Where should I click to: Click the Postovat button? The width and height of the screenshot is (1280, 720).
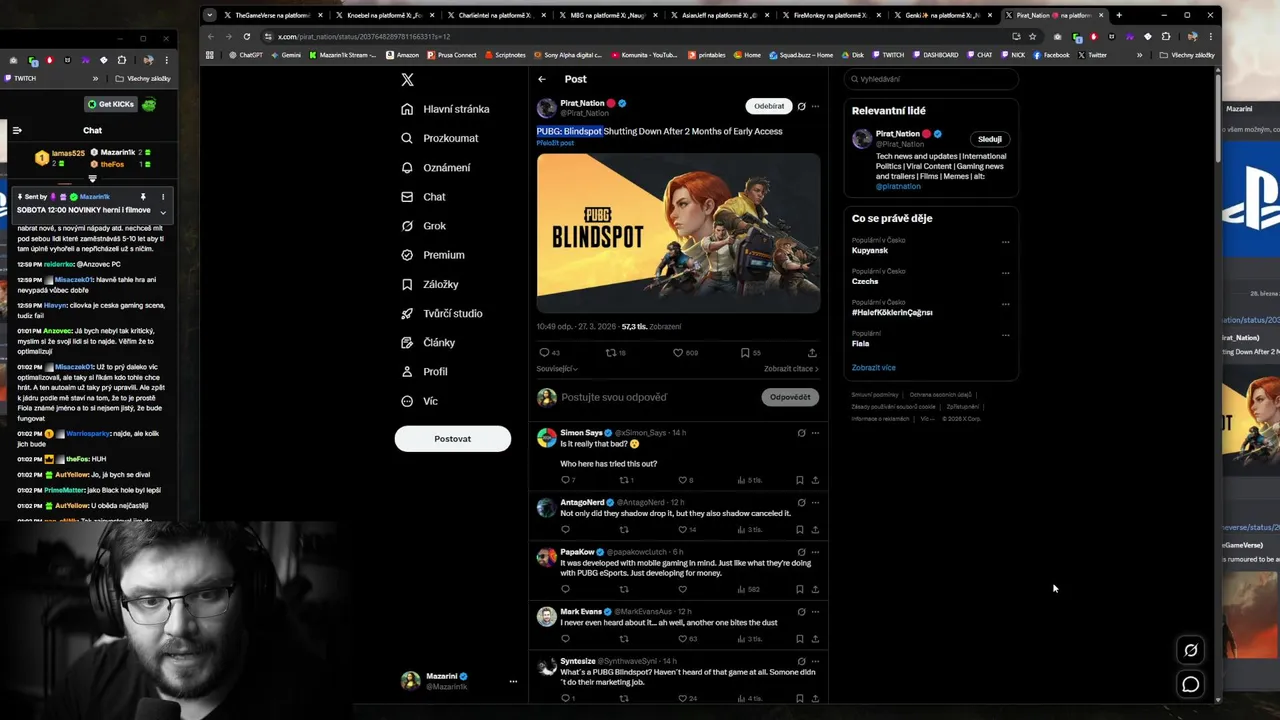tap(452, 439)
